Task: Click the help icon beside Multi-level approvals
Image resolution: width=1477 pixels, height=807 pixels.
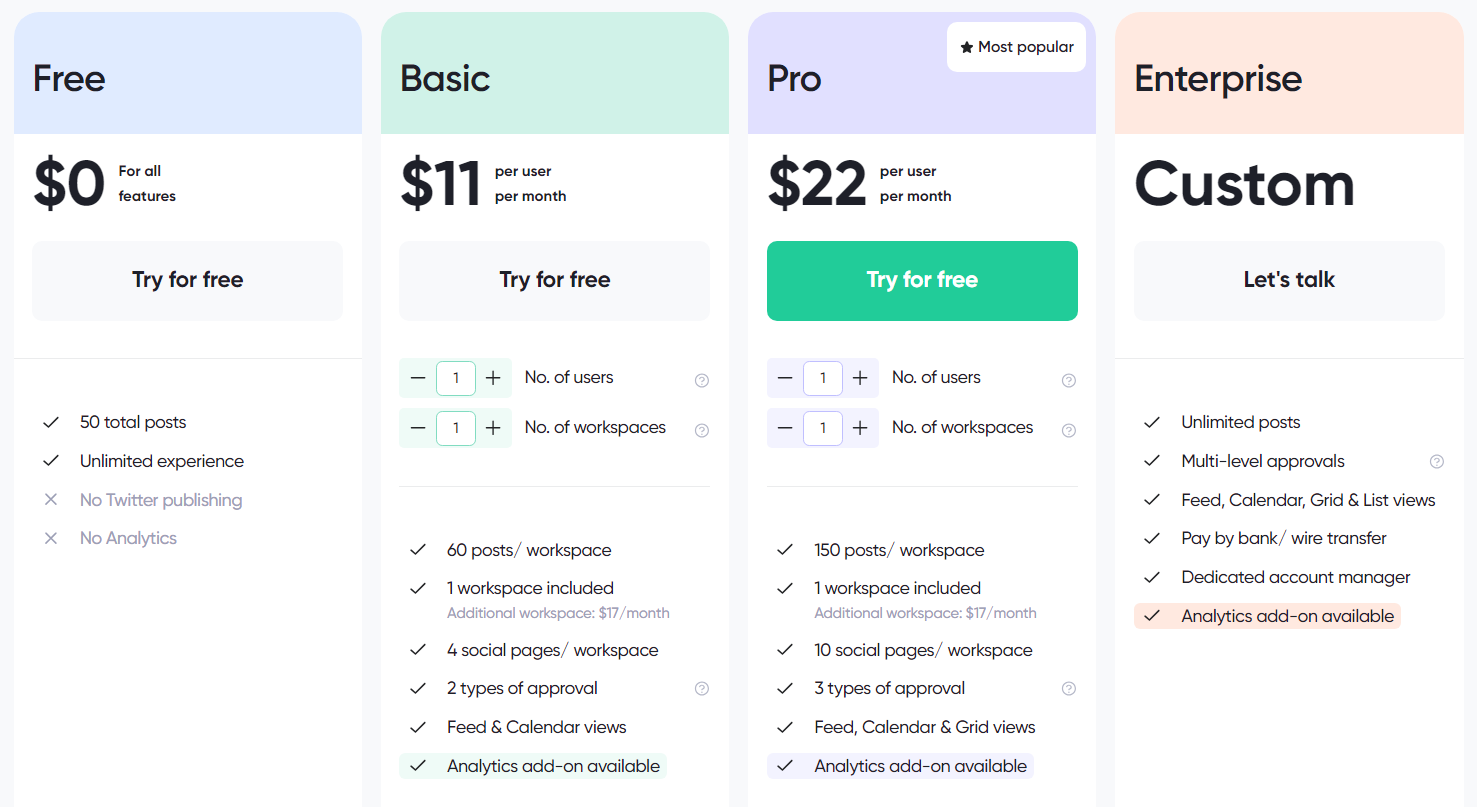Action: (x=1437, y=461)
